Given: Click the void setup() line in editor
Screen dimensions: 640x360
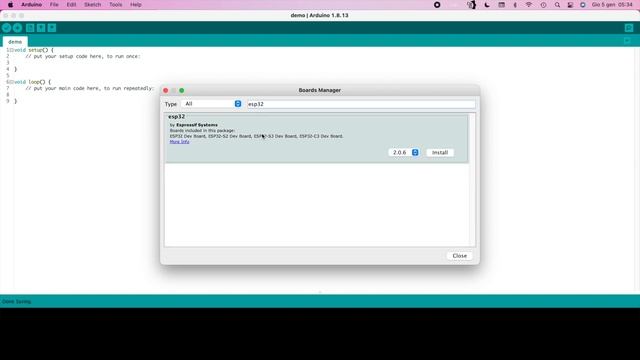Looking at the screenshot, I should 34,50.
